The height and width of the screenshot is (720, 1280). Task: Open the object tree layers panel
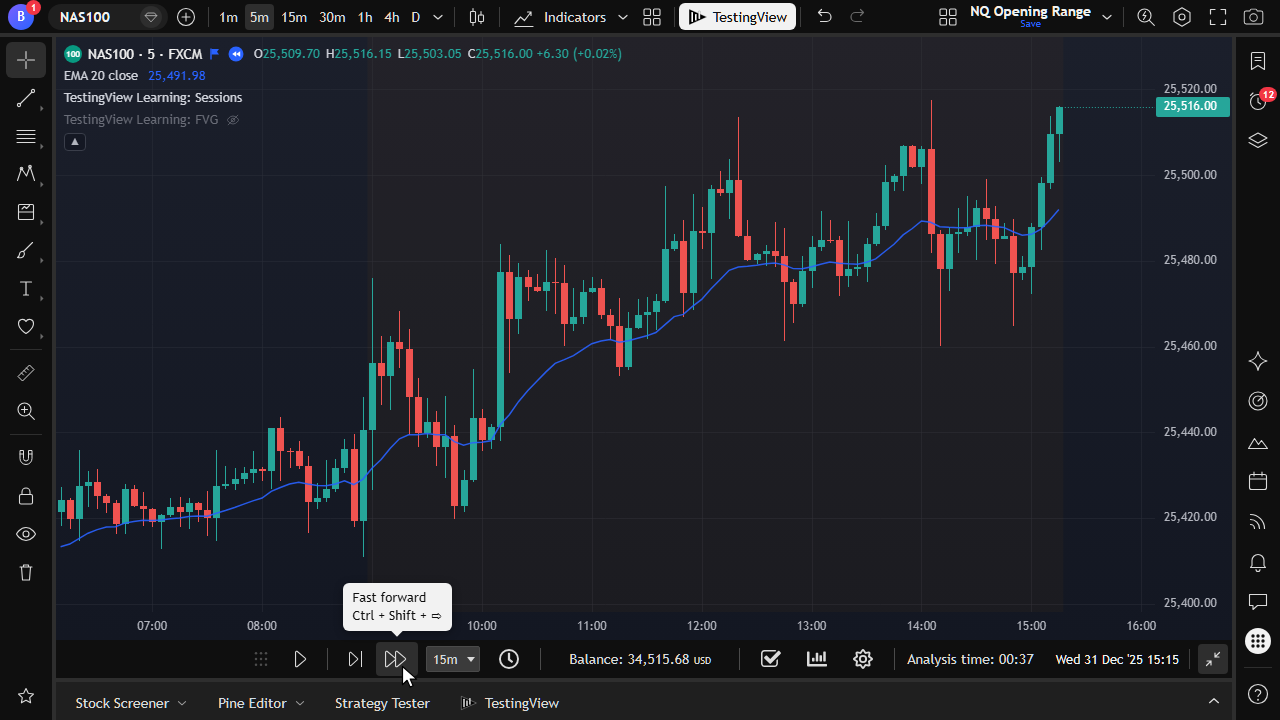[x=1258, y=140]
